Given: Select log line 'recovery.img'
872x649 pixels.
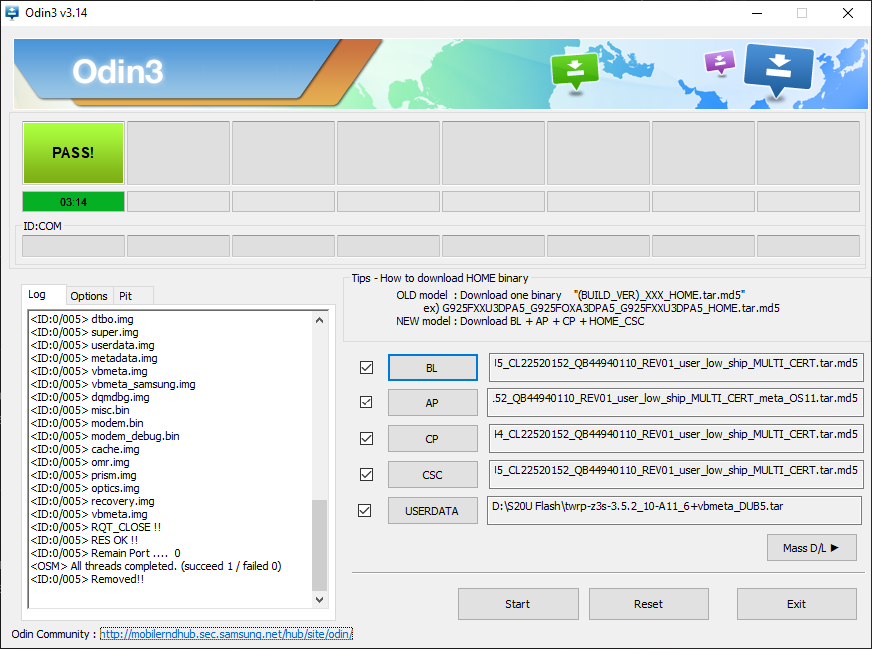Looking at the screenshot, I should tap(92, 501).
